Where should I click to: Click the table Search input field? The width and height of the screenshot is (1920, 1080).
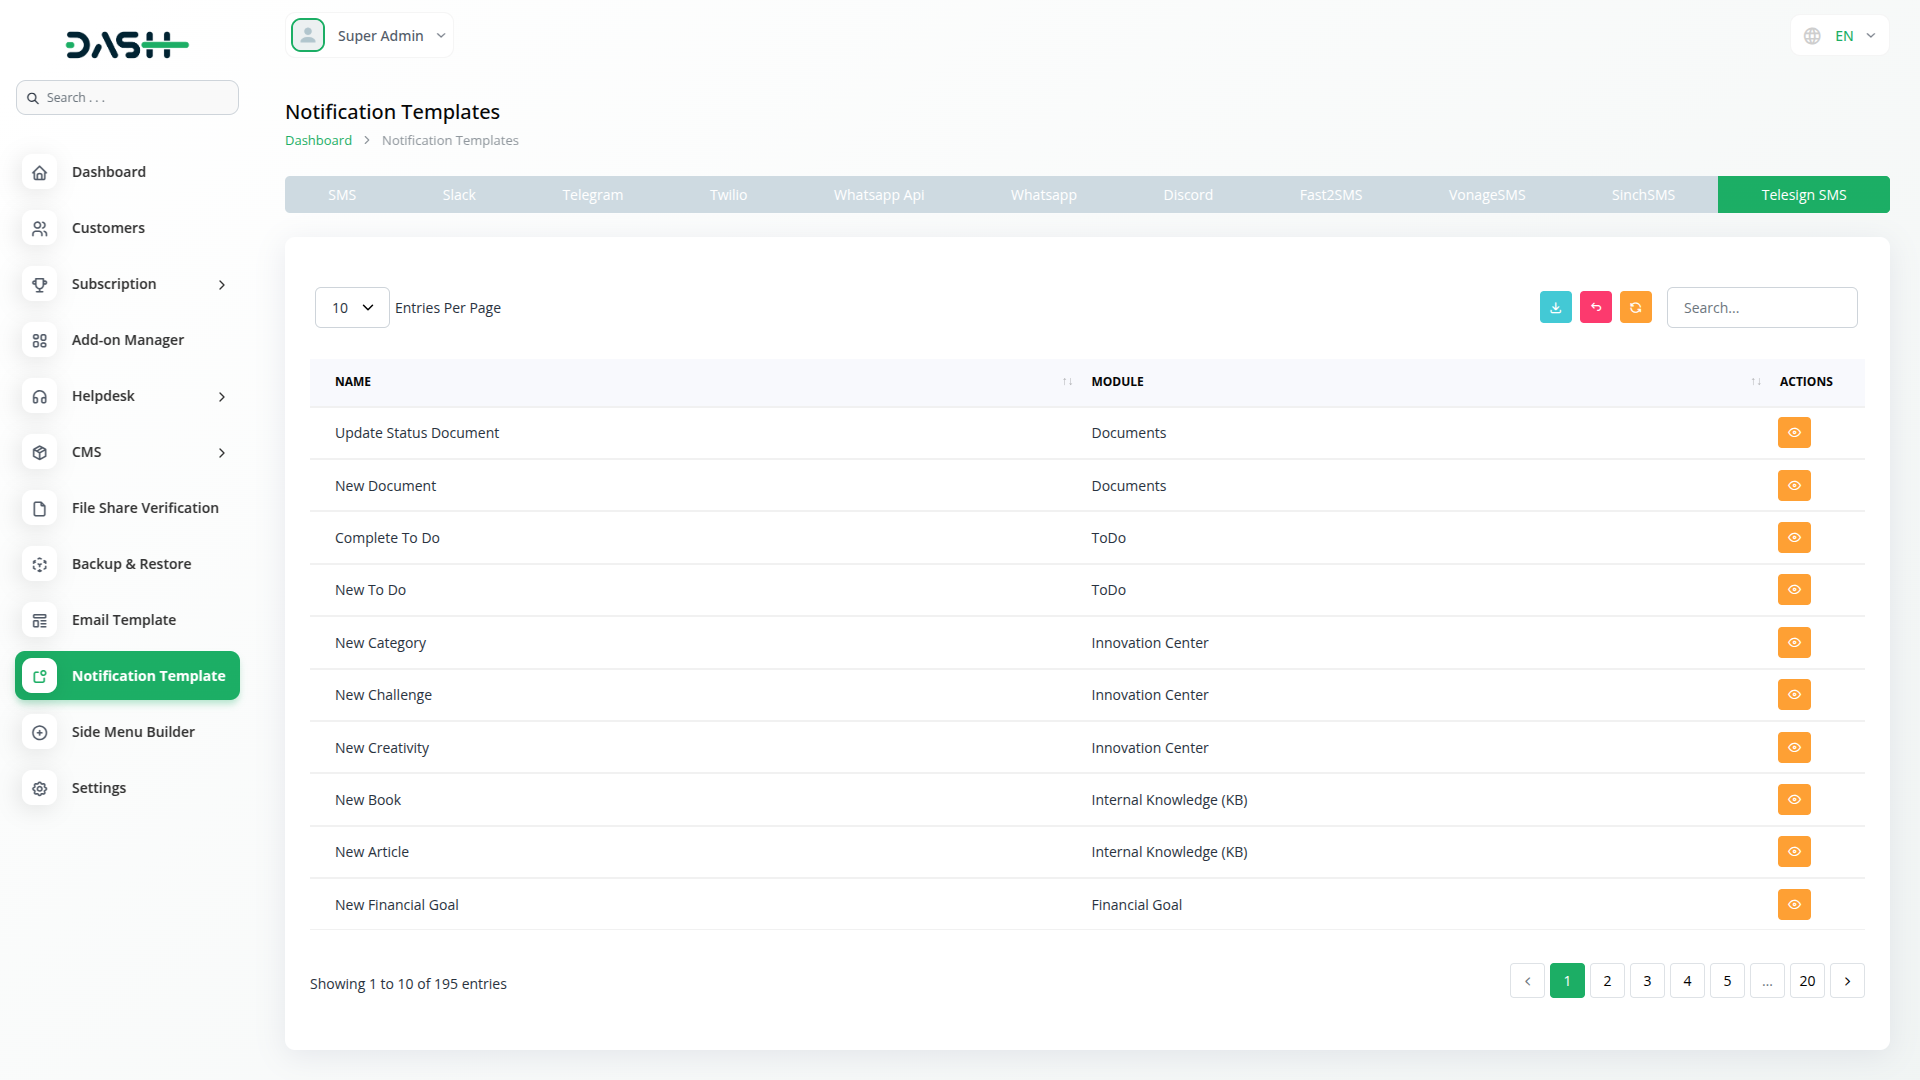[x=1761, y=308]
